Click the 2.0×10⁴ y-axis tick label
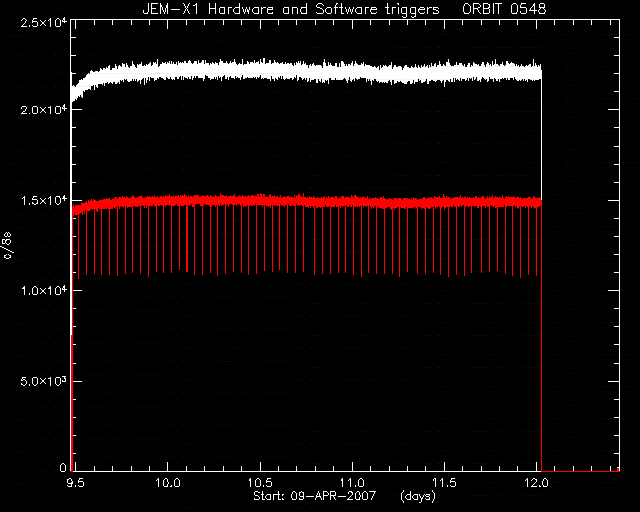640x512 pixels. click(x=44, y=110)
